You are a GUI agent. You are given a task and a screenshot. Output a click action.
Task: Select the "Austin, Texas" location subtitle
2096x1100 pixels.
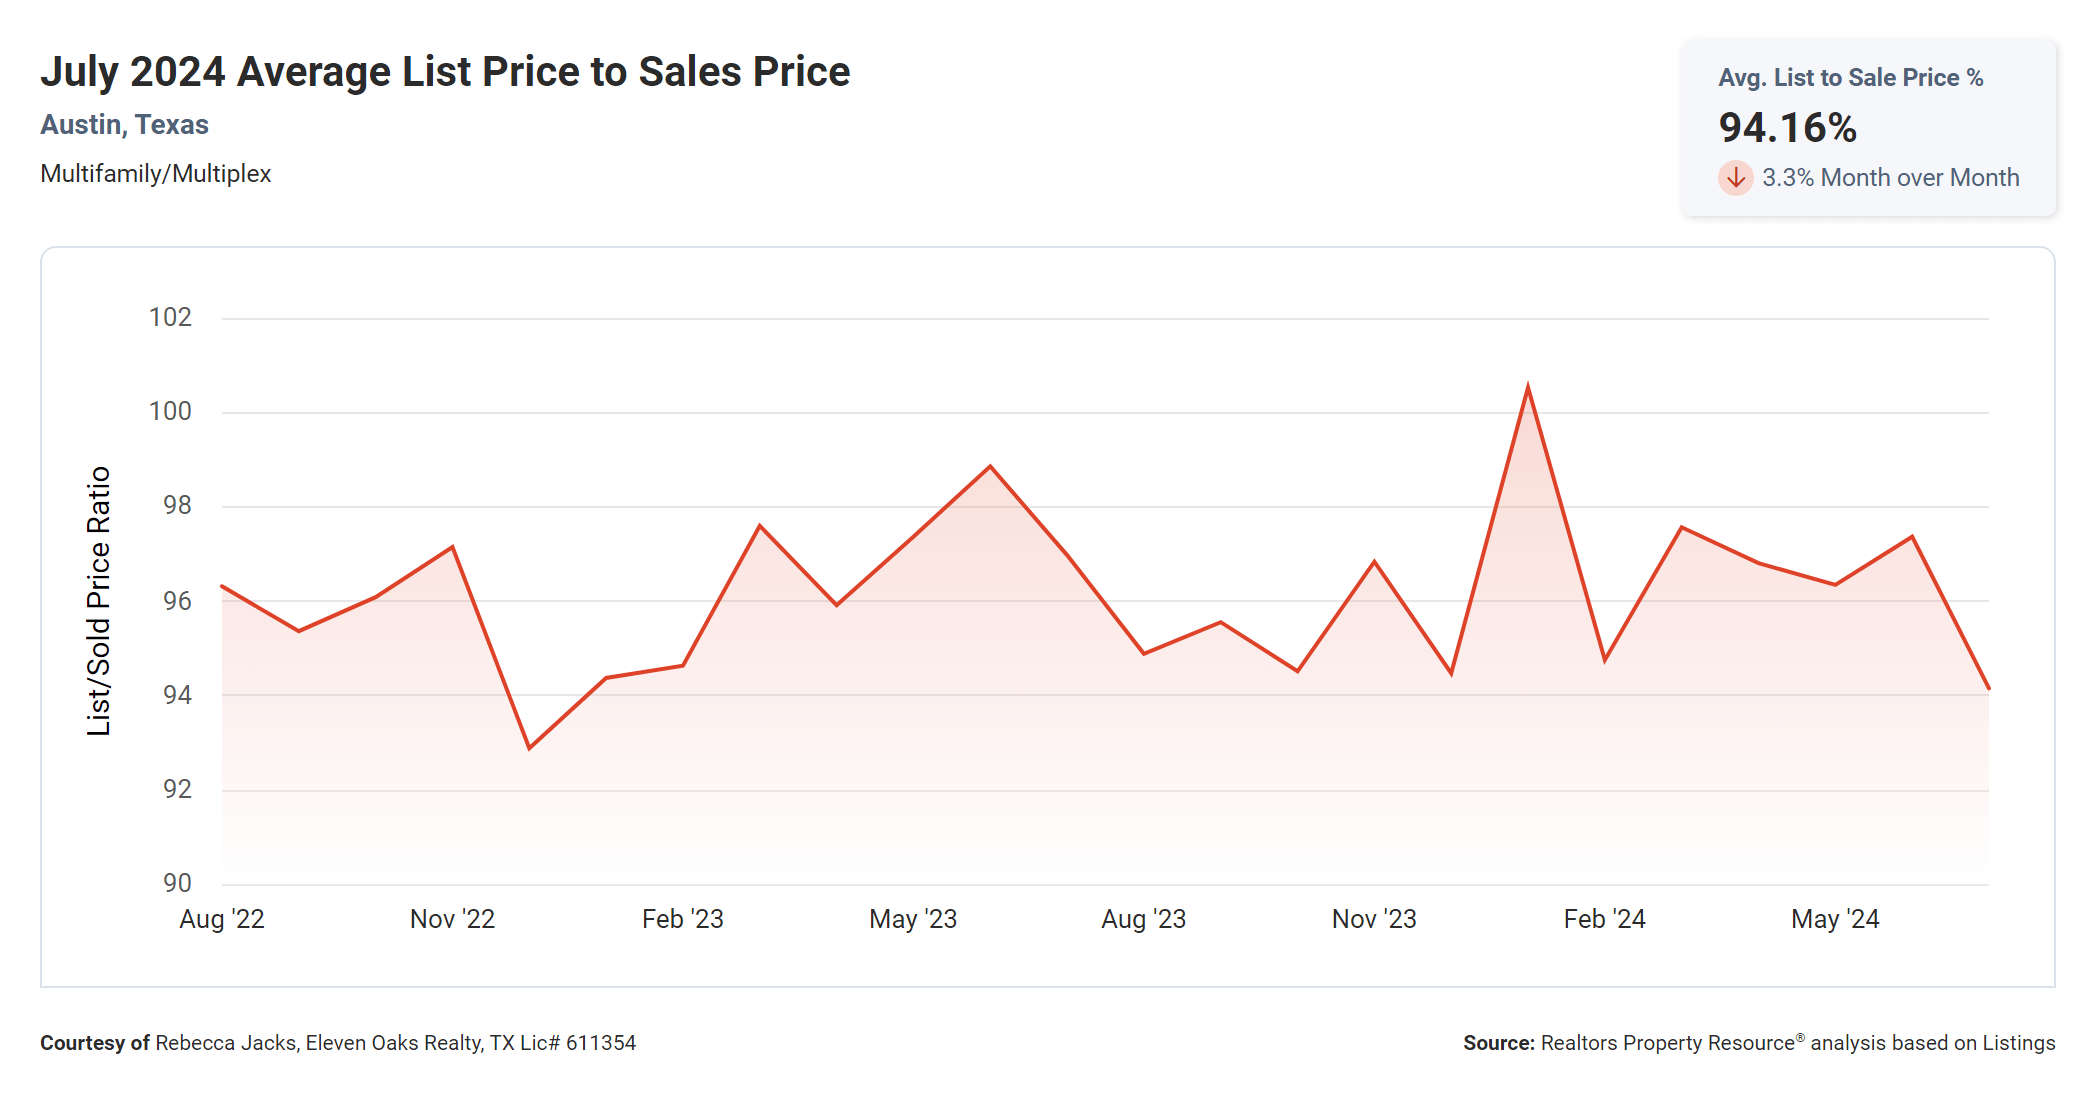coord(125,125)
